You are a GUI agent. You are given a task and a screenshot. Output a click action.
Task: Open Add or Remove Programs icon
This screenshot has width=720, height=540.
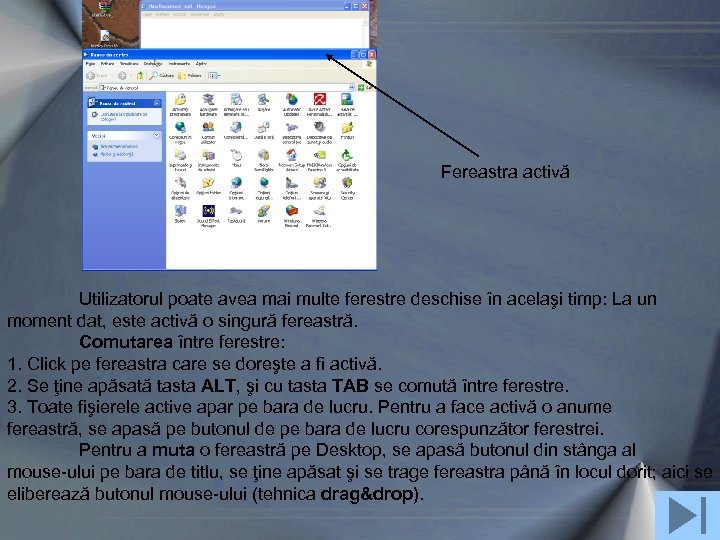236,100
